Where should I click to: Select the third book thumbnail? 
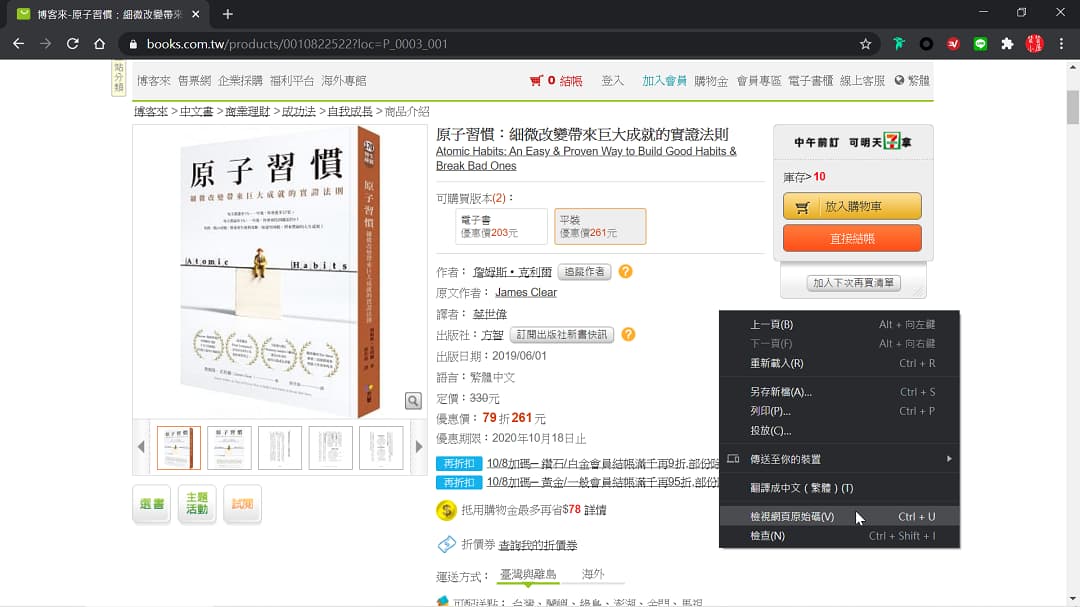(x=280, y=448)
